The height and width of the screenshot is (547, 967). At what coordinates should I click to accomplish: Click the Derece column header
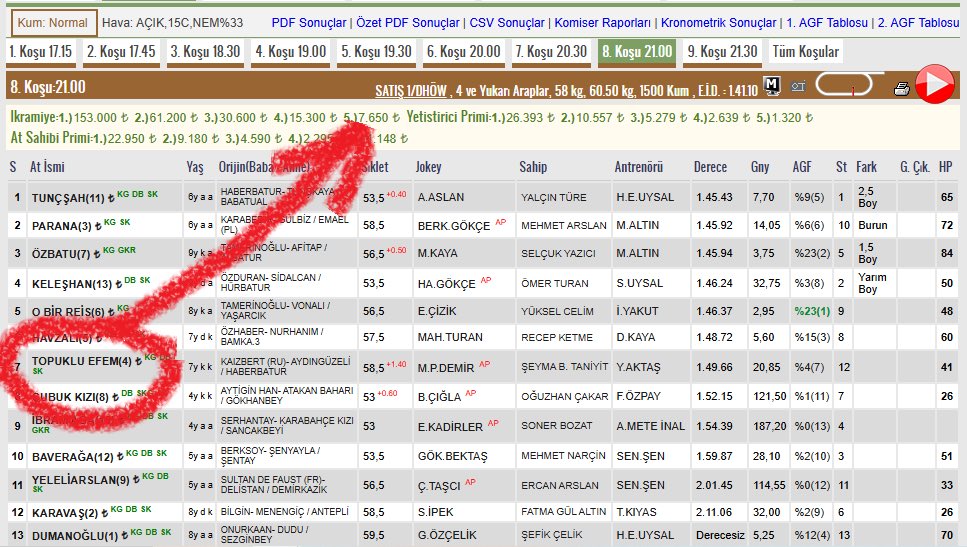click(x=710, y=167)
